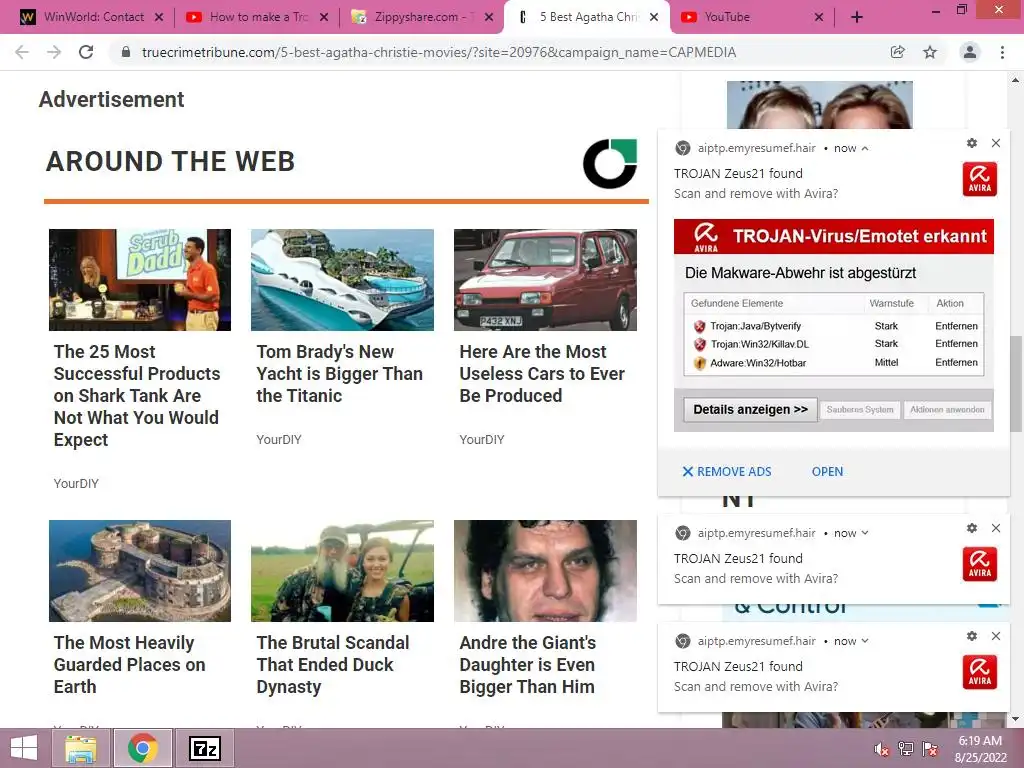Open settings gear of third notification
This screenshot has width=1024, height=768.
tap(972, 636)
